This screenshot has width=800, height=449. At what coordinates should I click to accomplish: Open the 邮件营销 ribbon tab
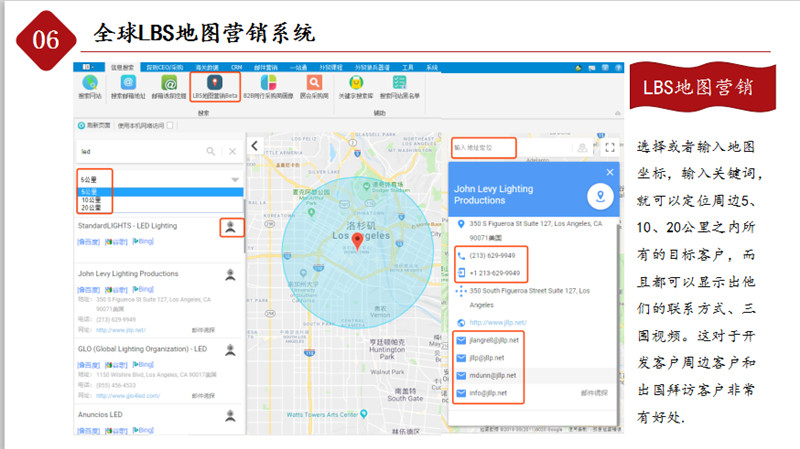[x=266, y=67]
